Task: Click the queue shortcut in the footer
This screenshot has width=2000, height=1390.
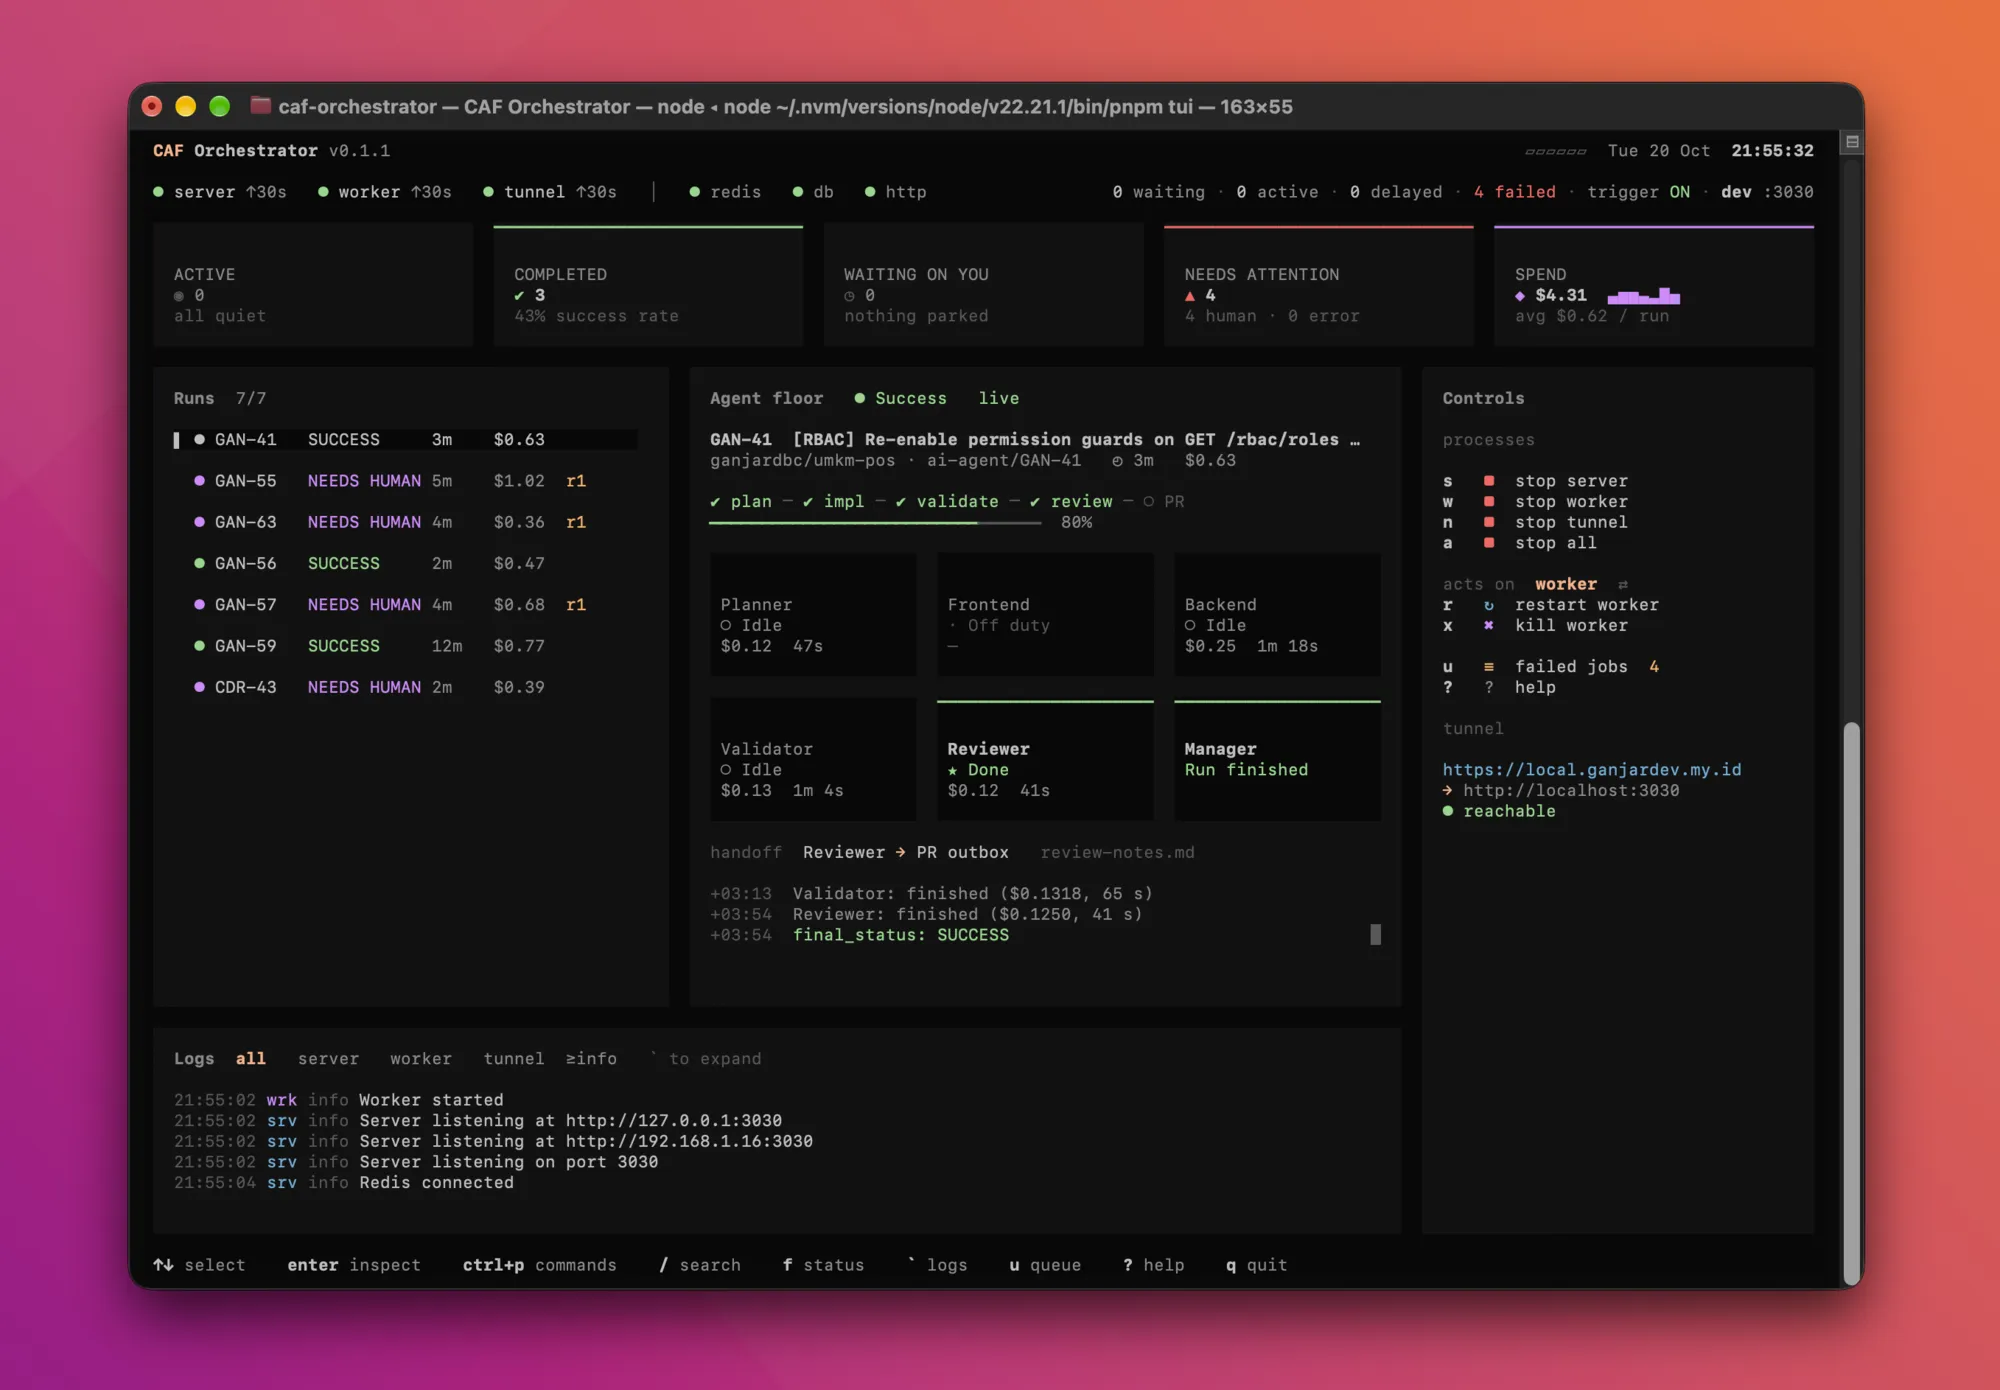Action: tap(1045, 1265)
